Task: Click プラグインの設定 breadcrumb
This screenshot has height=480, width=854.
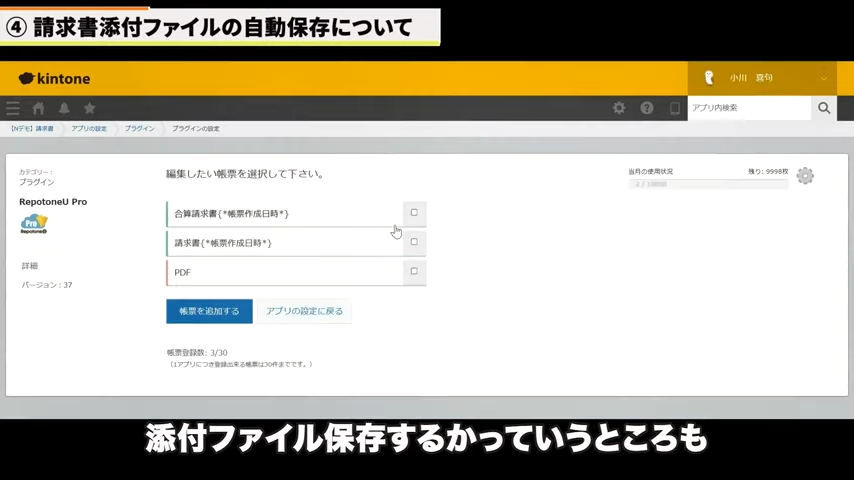Action: point(196,129)
